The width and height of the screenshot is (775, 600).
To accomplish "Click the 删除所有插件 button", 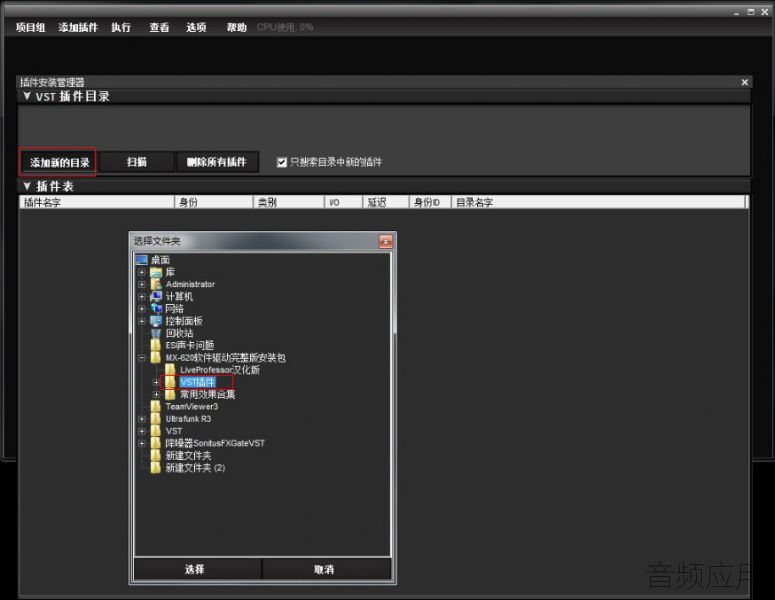I will [216, 162].
